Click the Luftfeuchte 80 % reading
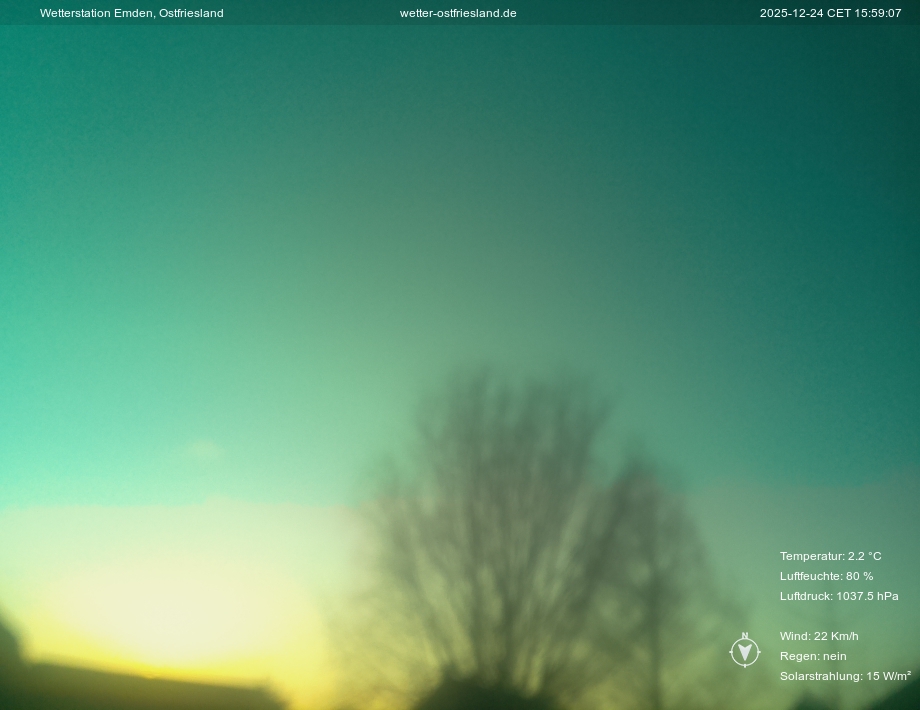The height and width of the screenshot is (710, 920). [826, 576]
